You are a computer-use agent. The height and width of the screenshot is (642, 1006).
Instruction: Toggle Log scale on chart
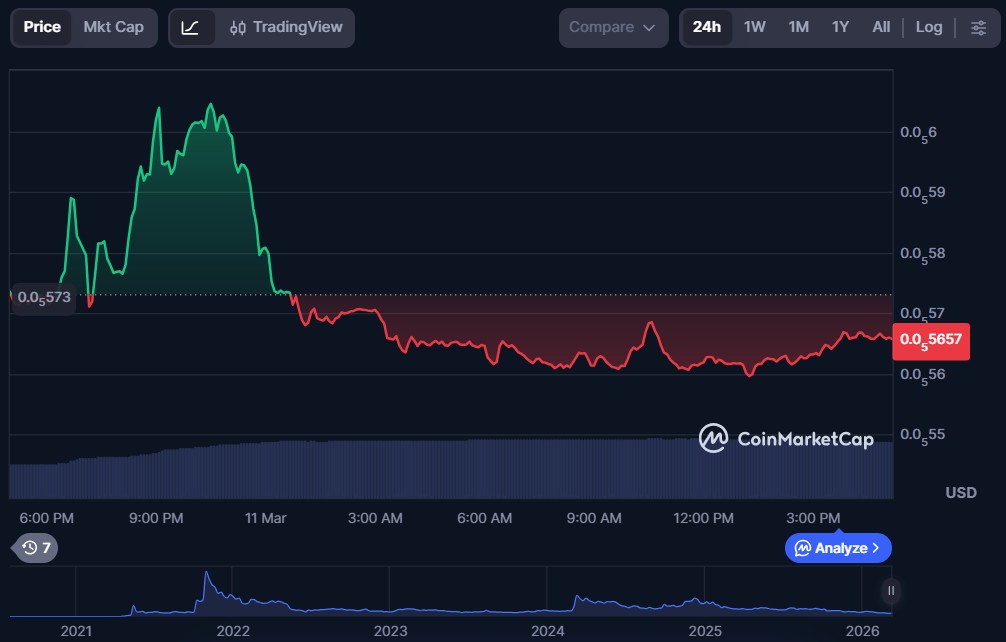click(x=929, y=27)
